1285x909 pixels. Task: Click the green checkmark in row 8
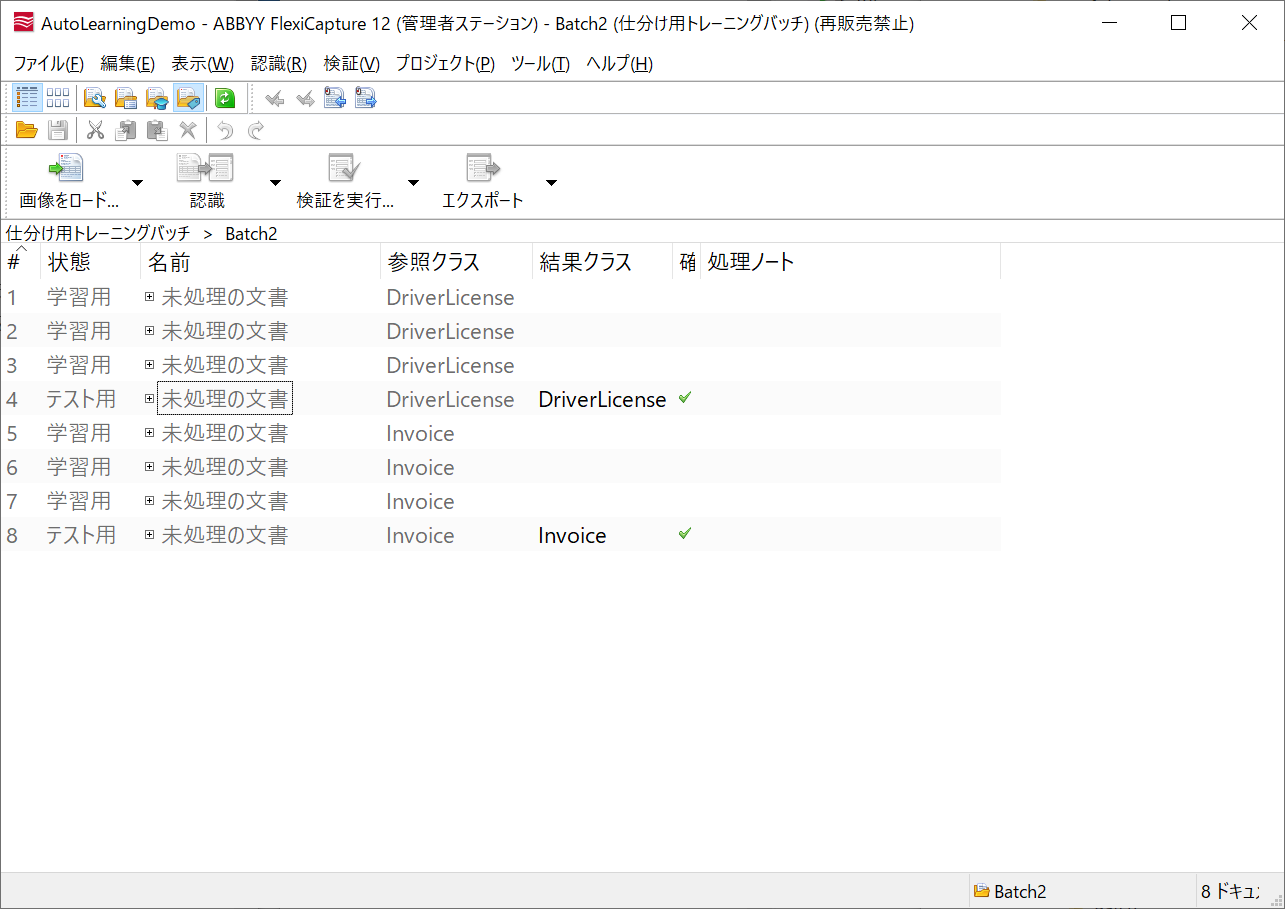coord(685,533)
